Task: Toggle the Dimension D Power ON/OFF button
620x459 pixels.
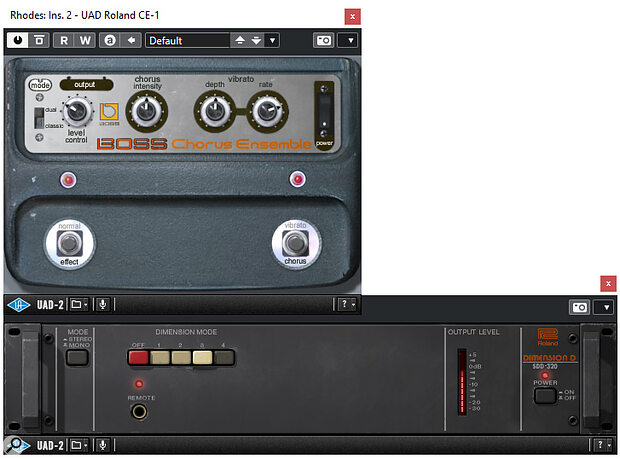Action: 545,396
